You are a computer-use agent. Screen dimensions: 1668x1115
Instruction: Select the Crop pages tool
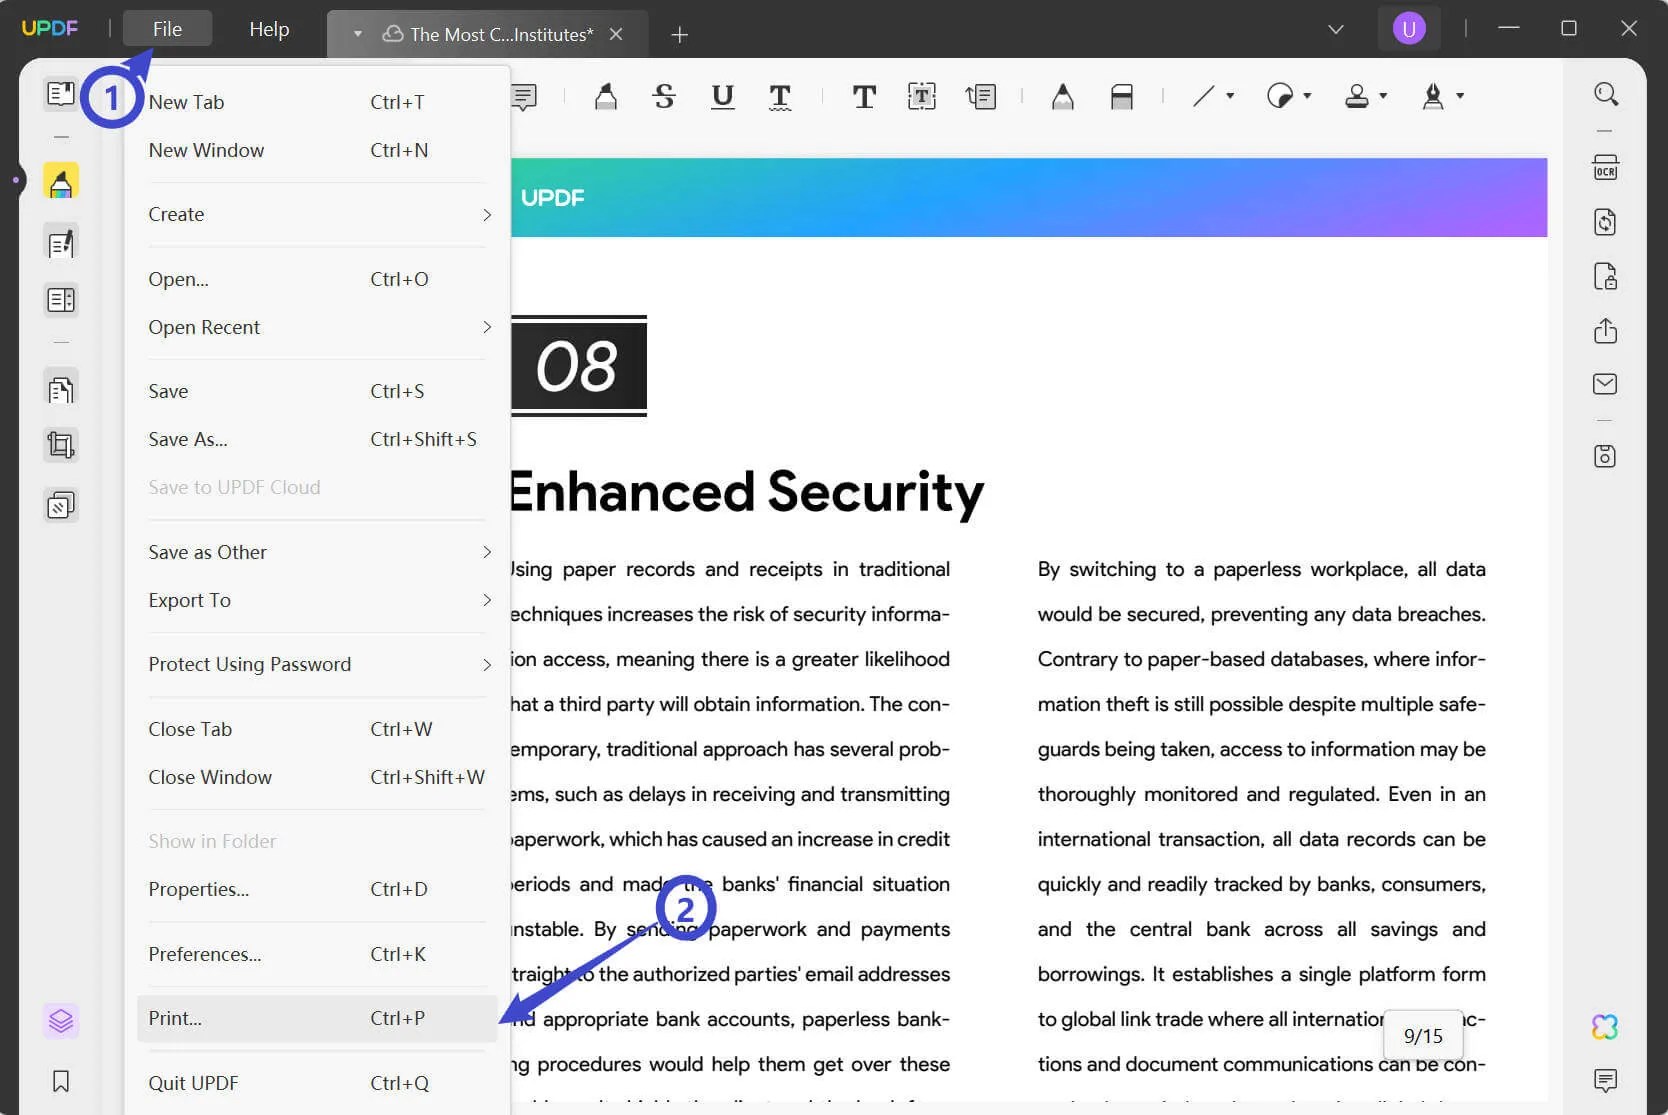(x=61, y=445)
